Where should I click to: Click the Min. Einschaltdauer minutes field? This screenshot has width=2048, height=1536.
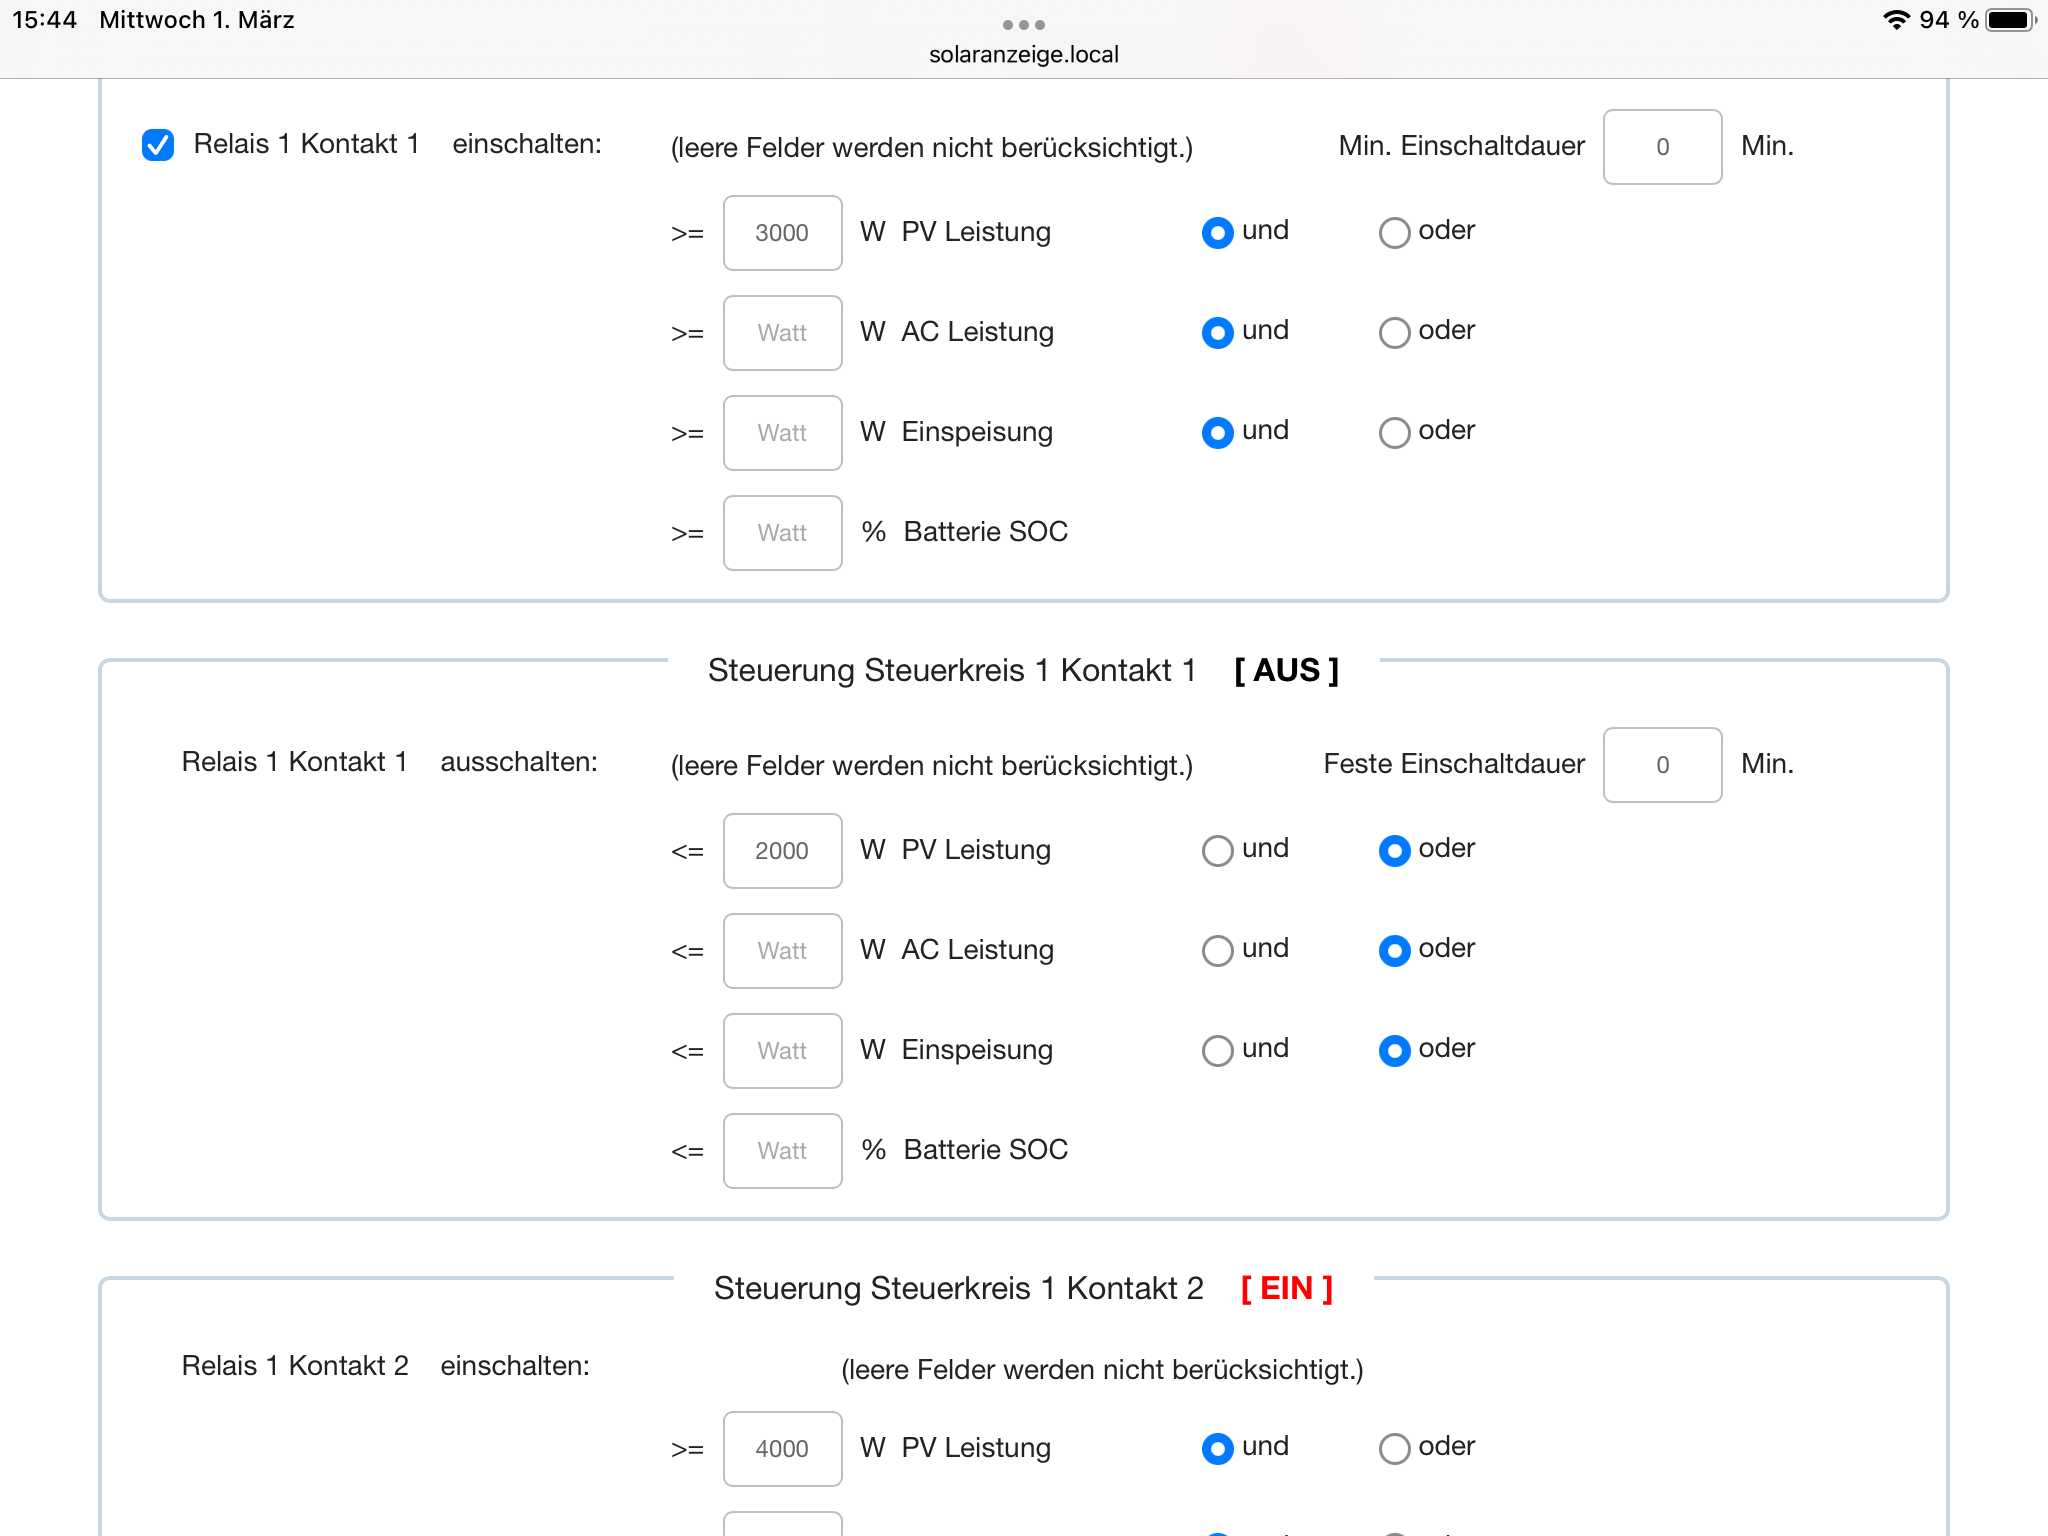coord(1661,147)
